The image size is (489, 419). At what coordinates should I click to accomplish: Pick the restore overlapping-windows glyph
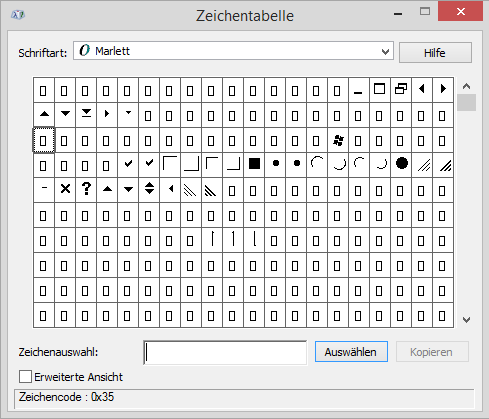(400, 90)
